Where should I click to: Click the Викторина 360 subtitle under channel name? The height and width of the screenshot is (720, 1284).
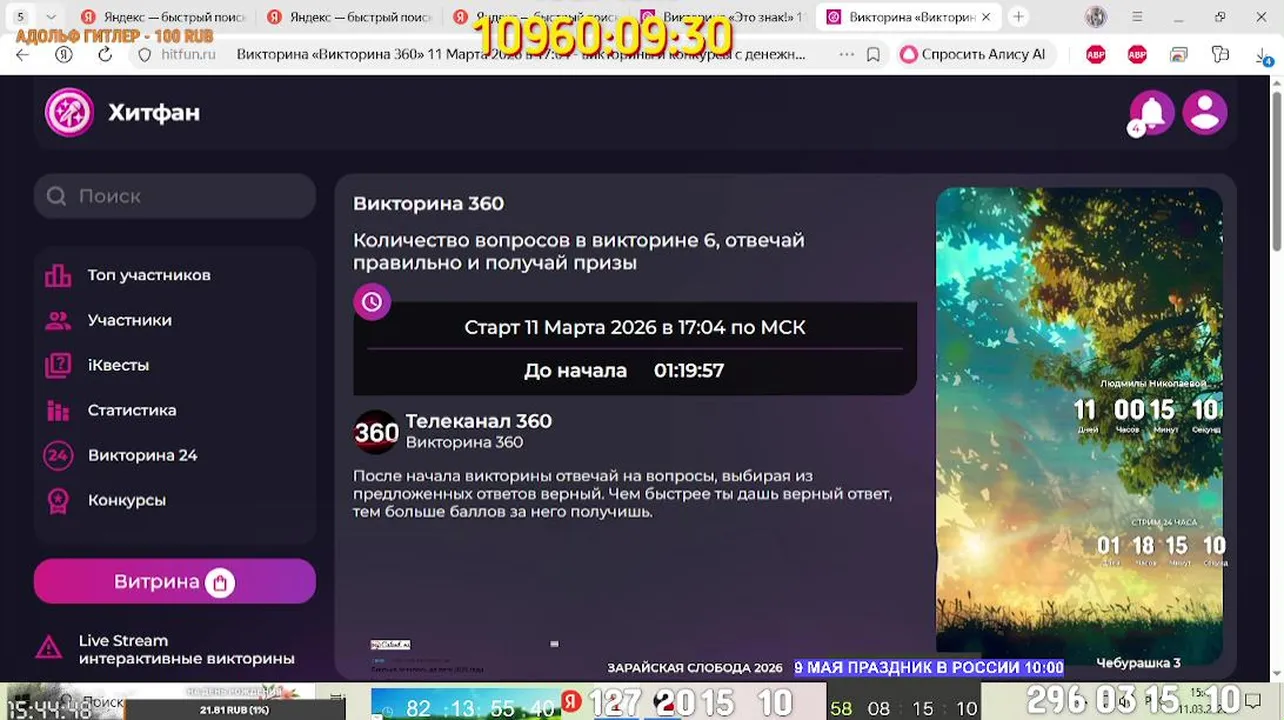(x=464, y=442)
